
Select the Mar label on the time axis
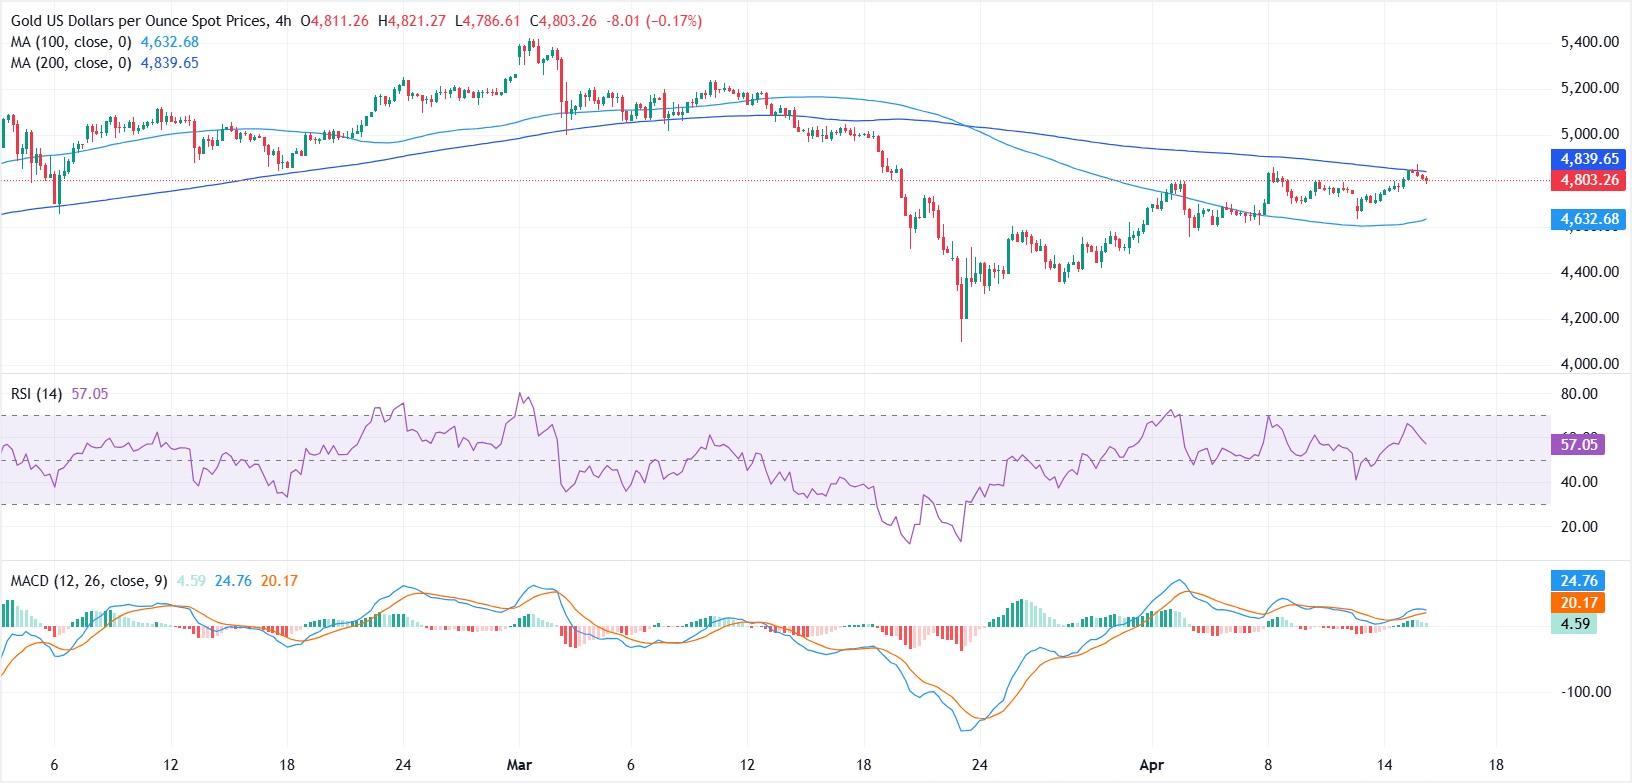point(519,765)
